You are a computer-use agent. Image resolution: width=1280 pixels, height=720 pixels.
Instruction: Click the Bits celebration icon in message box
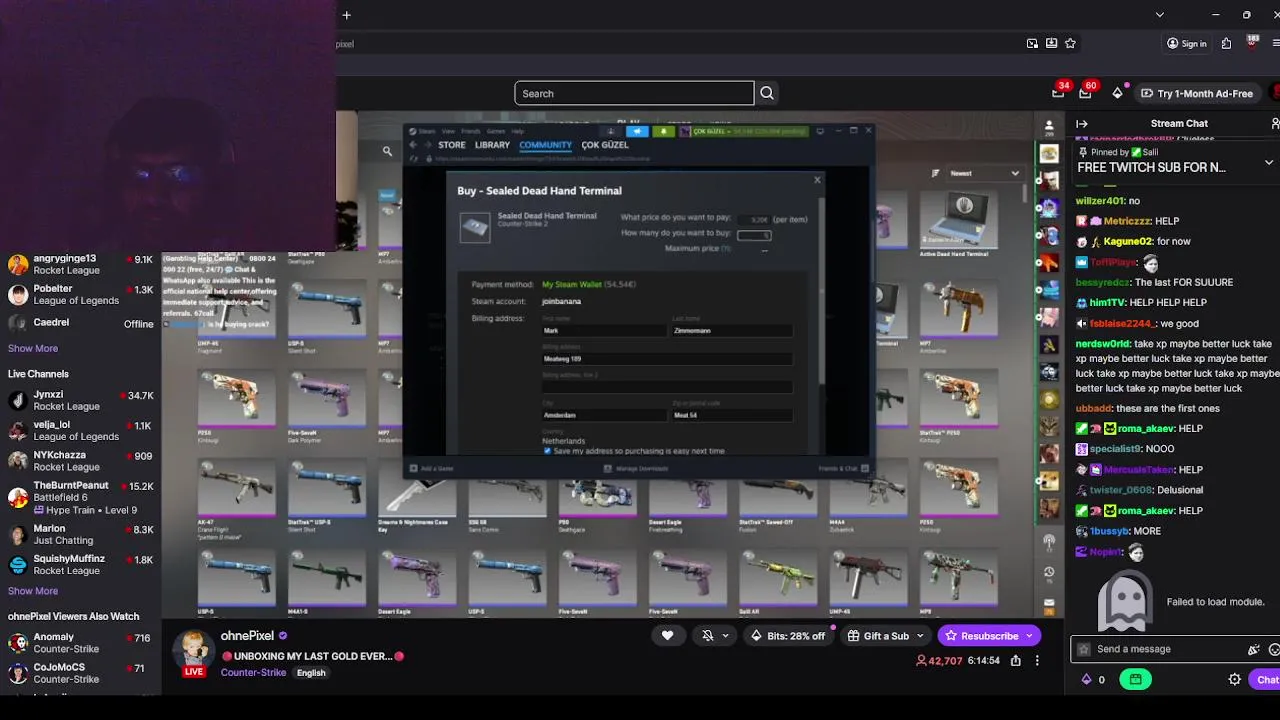[x=1254, y=649]
